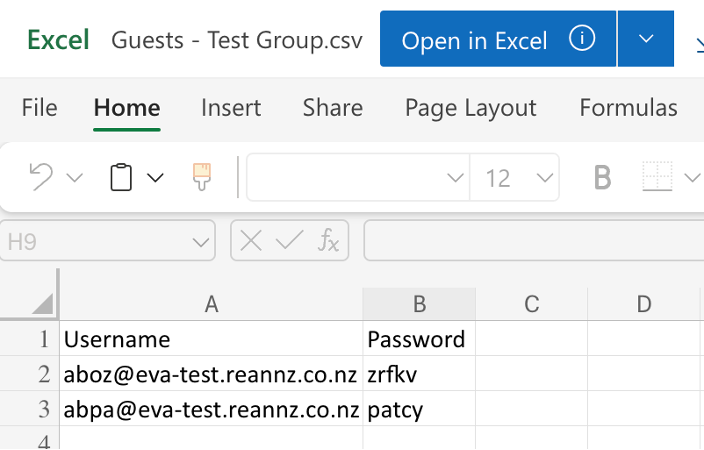The height and width of the screenshot is (450, 704).
Task: Click the Undo arrow icon
Action: point(41,178)
